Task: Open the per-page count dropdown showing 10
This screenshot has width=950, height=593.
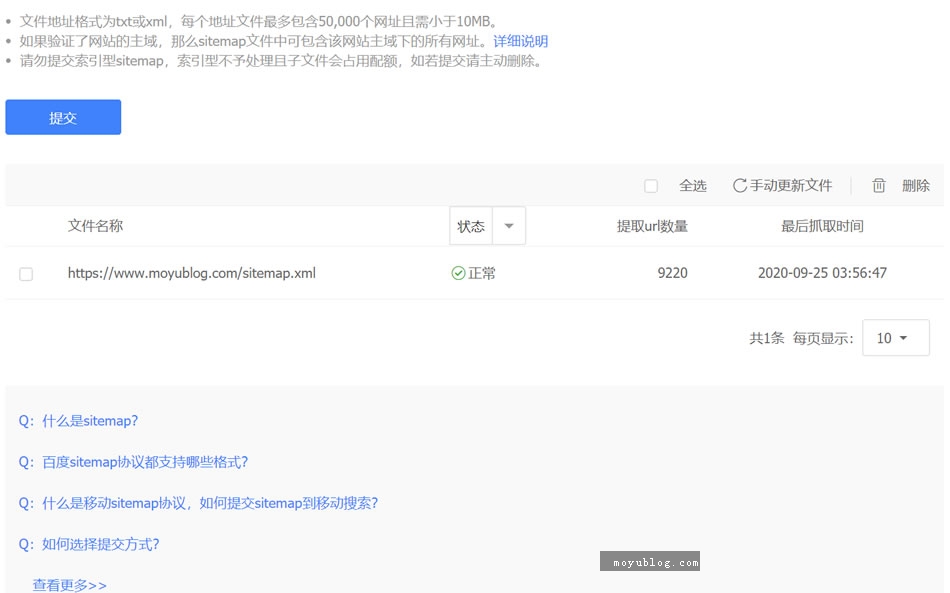Action: click(896, 337)
